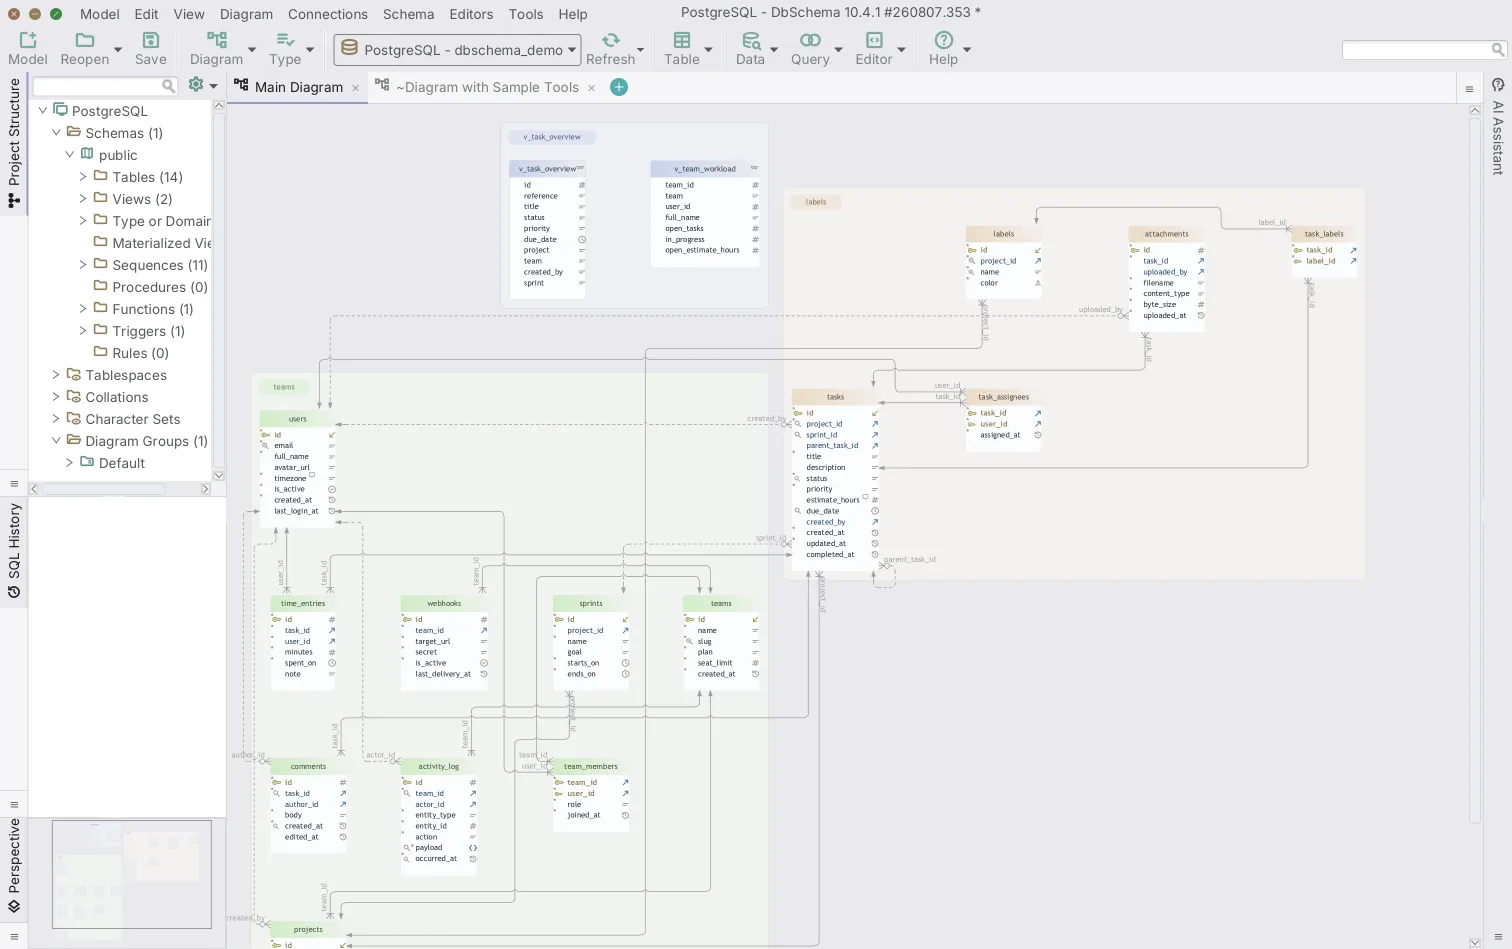Viewport: 1512px width, 949px height.
Task: Click the Table toolbar icon
Action: point(682,40)
